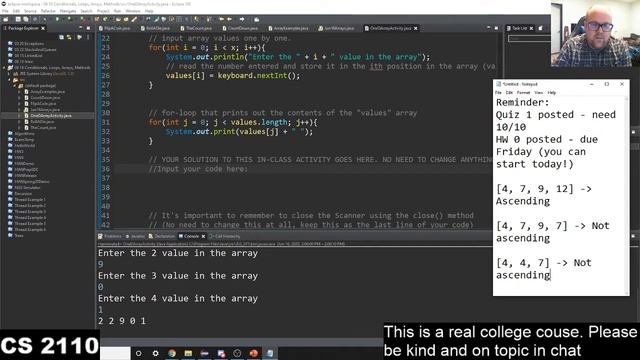Collapse the (default package) node
This screenshot has width=640, height=360.
14,86
